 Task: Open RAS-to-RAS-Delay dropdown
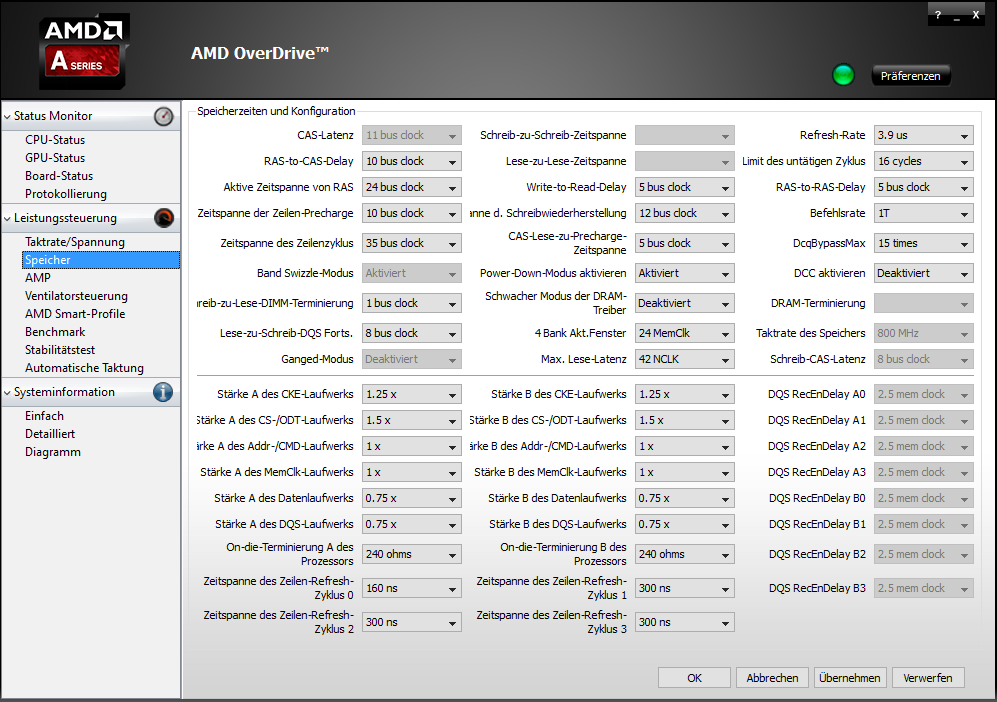coord(924,188)
